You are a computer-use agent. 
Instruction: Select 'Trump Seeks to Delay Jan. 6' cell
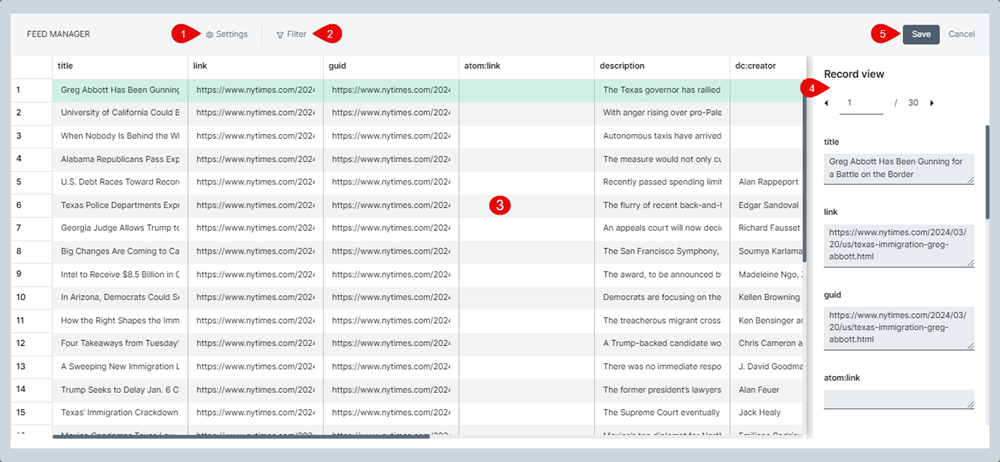[120, 389]
